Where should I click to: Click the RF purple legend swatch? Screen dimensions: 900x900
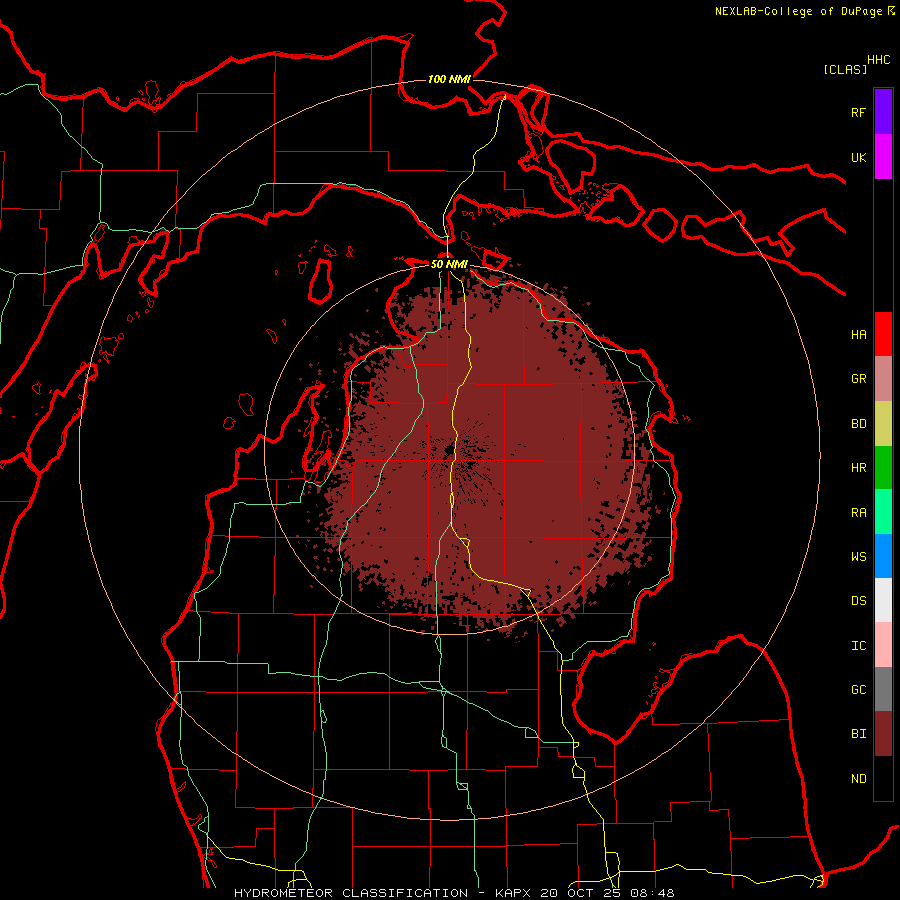tap(883, 112)
